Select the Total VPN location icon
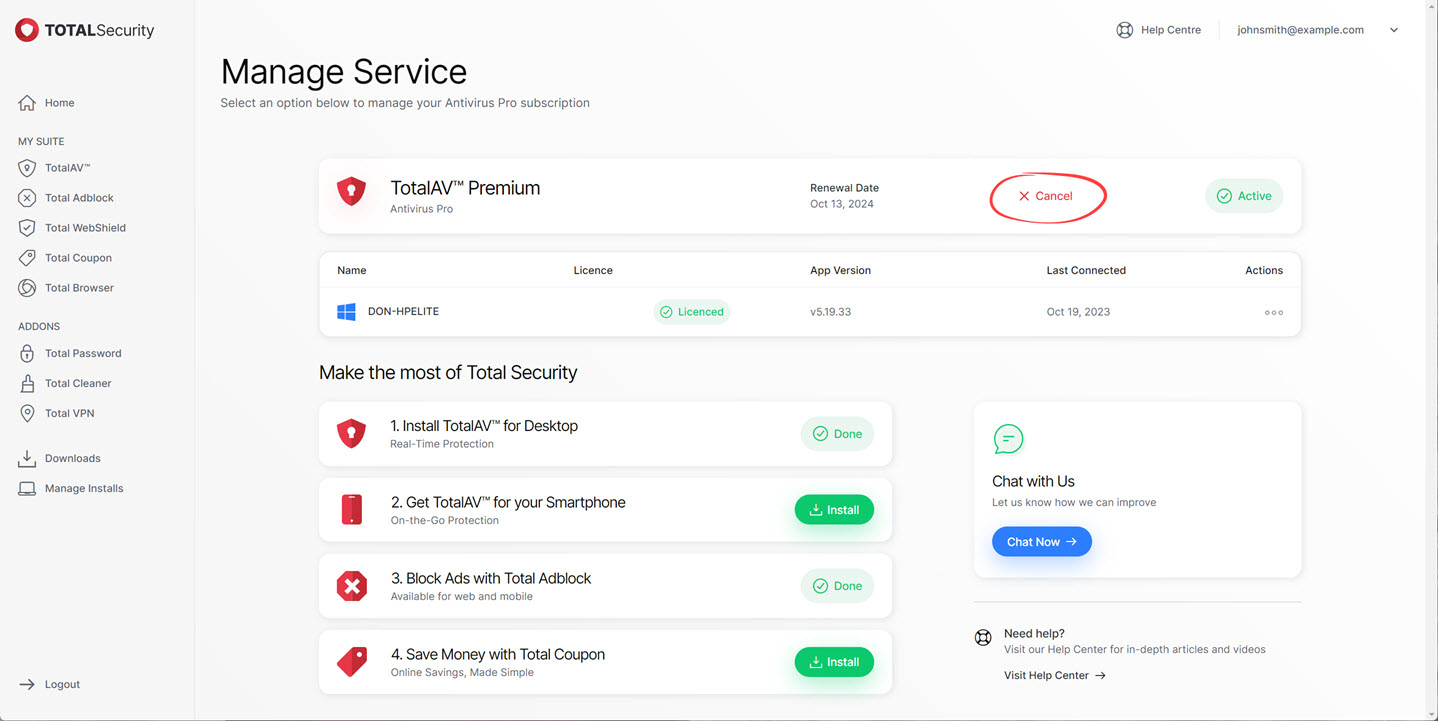 pos(27,413)
